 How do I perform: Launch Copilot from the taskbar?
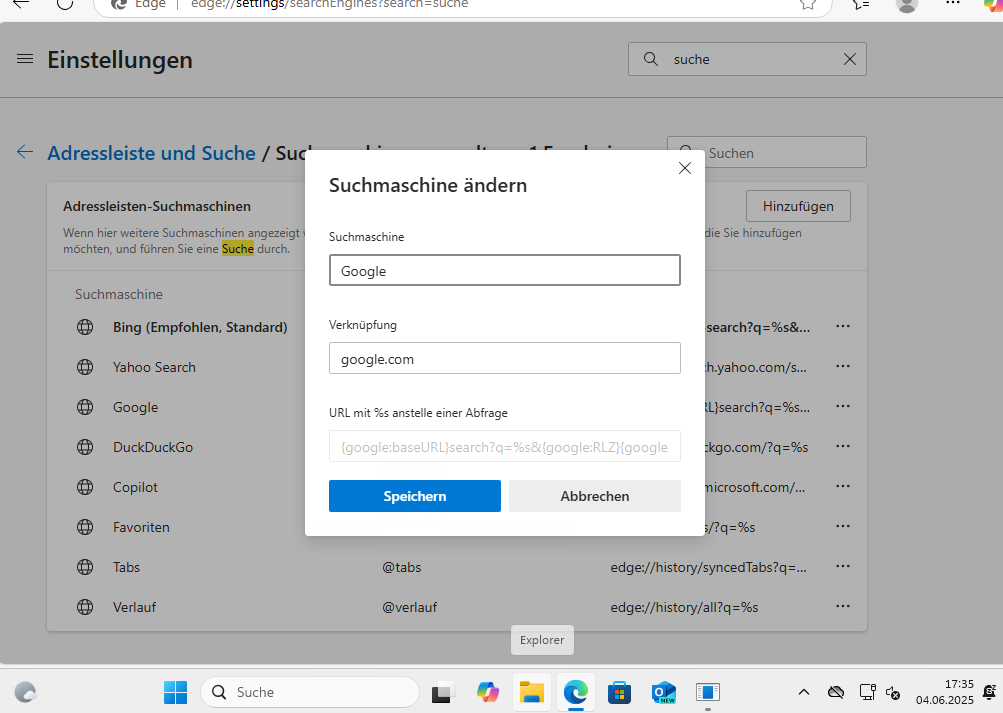coord(487,692)
